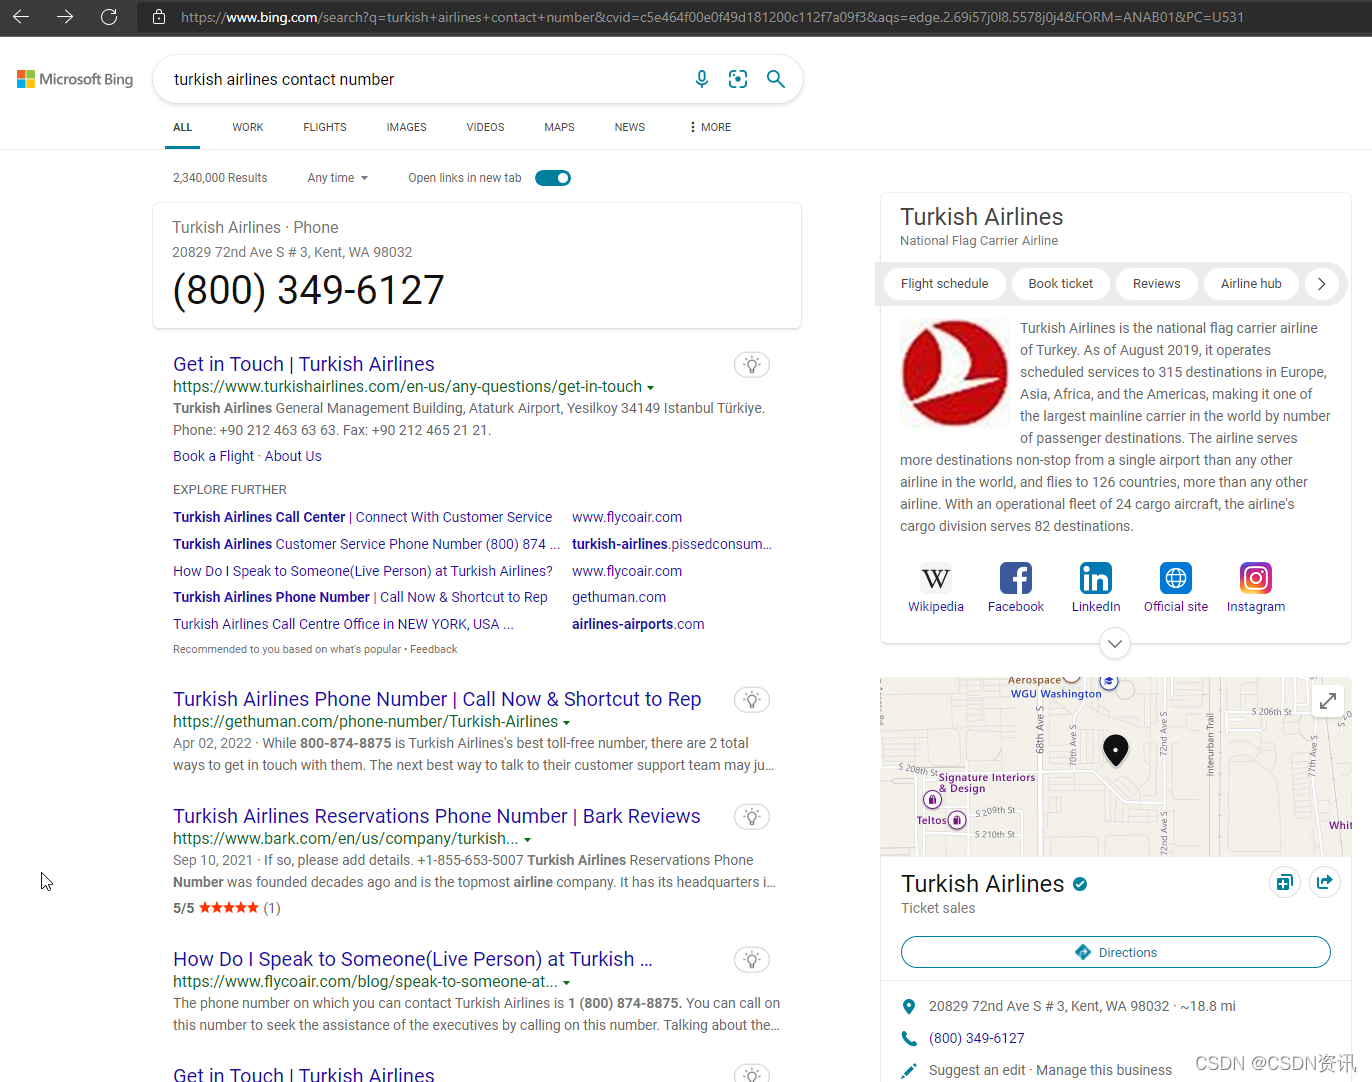This screenshot has height=1082, width=1372.
Task: Call (800) 349-6127 link in place card
Action: click(x=976, y=1038)
